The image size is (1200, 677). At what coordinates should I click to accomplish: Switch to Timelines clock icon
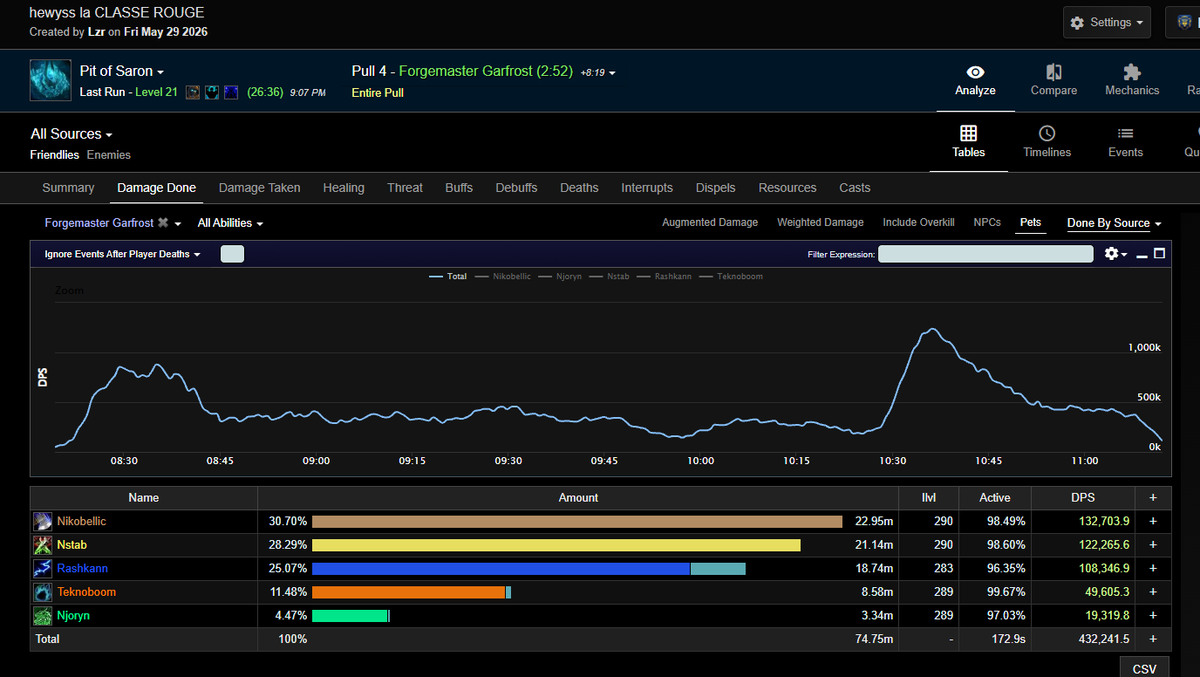[1047, 133]
